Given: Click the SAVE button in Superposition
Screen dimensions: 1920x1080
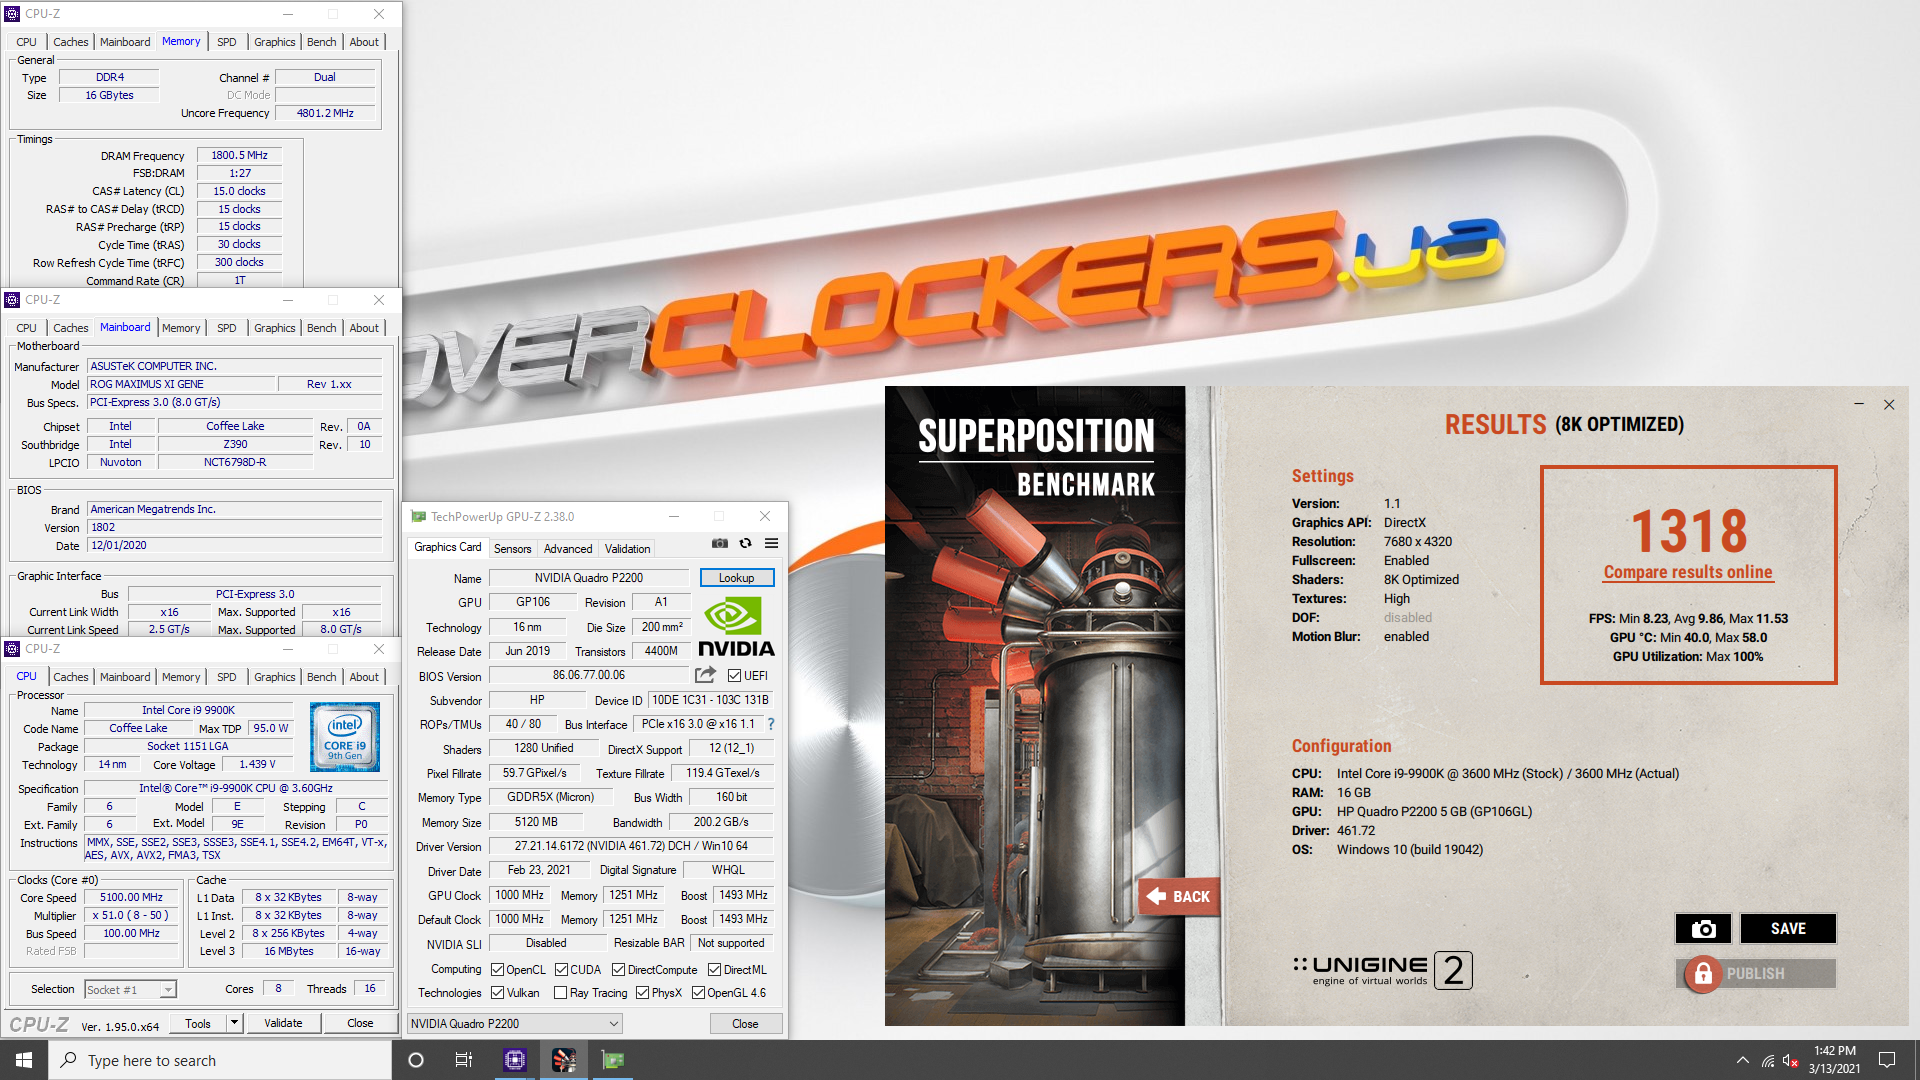Looking at the screenshot, I should click(1788, 928).
